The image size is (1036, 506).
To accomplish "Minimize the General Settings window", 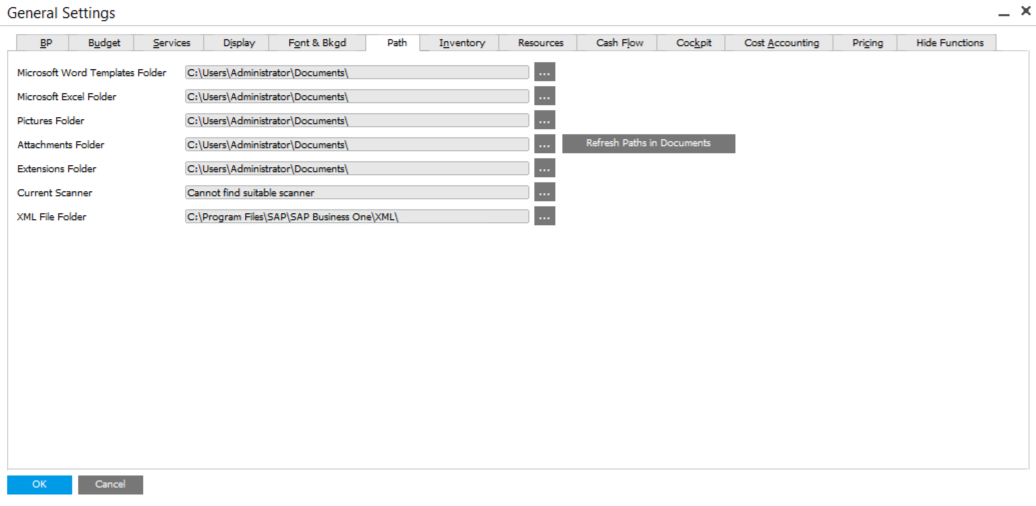I will (x=1003, y=12).
